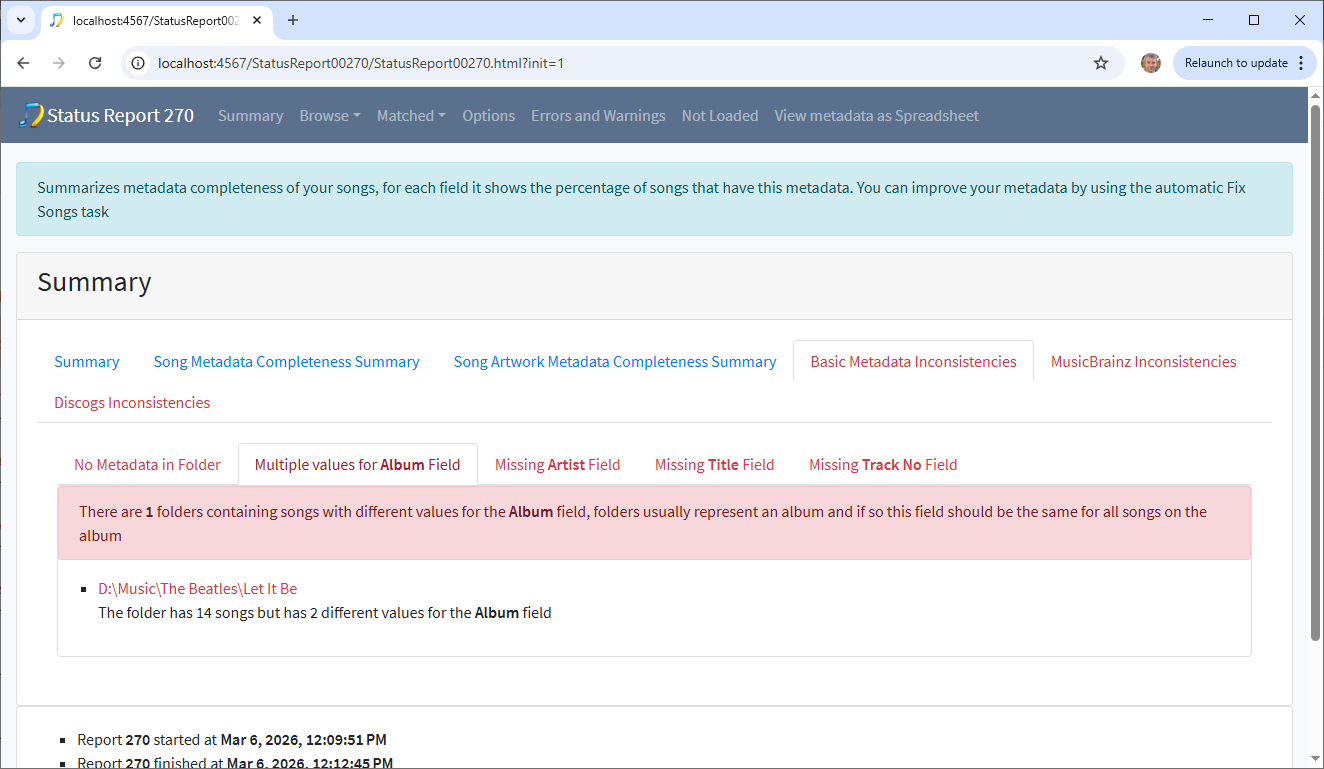Screen dimensions: 1324x769
Task: Switch to MusicBrainz Inconsistencies tab
Action: (x=1143, y=362)
